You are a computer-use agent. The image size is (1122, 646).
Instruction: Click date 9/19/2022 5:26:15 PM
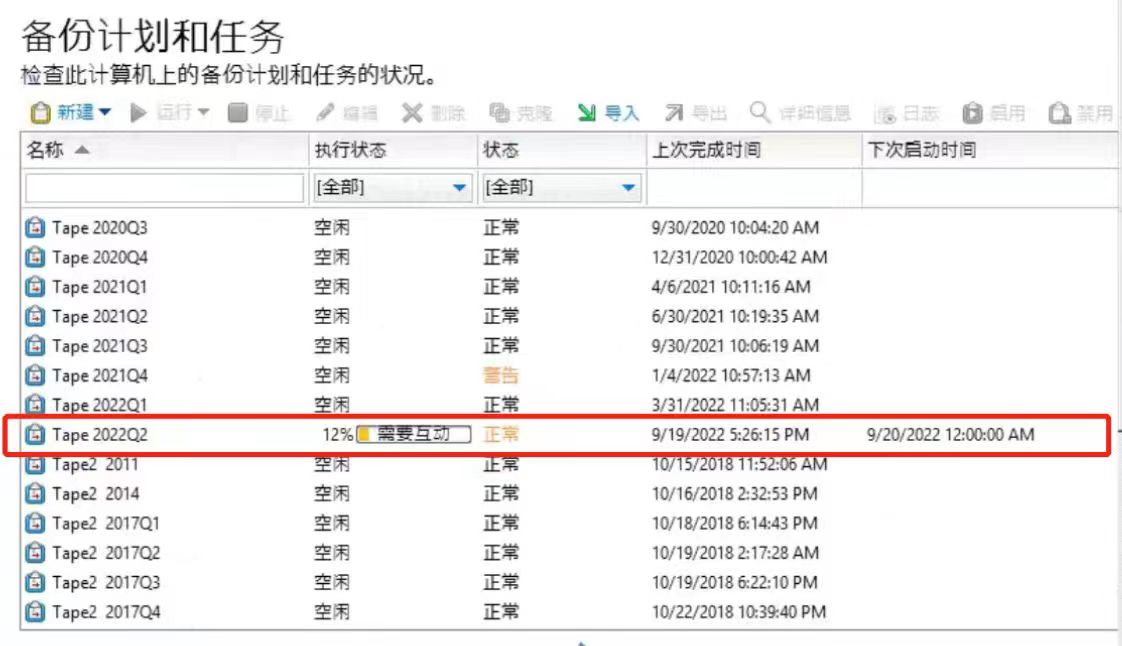731,434
